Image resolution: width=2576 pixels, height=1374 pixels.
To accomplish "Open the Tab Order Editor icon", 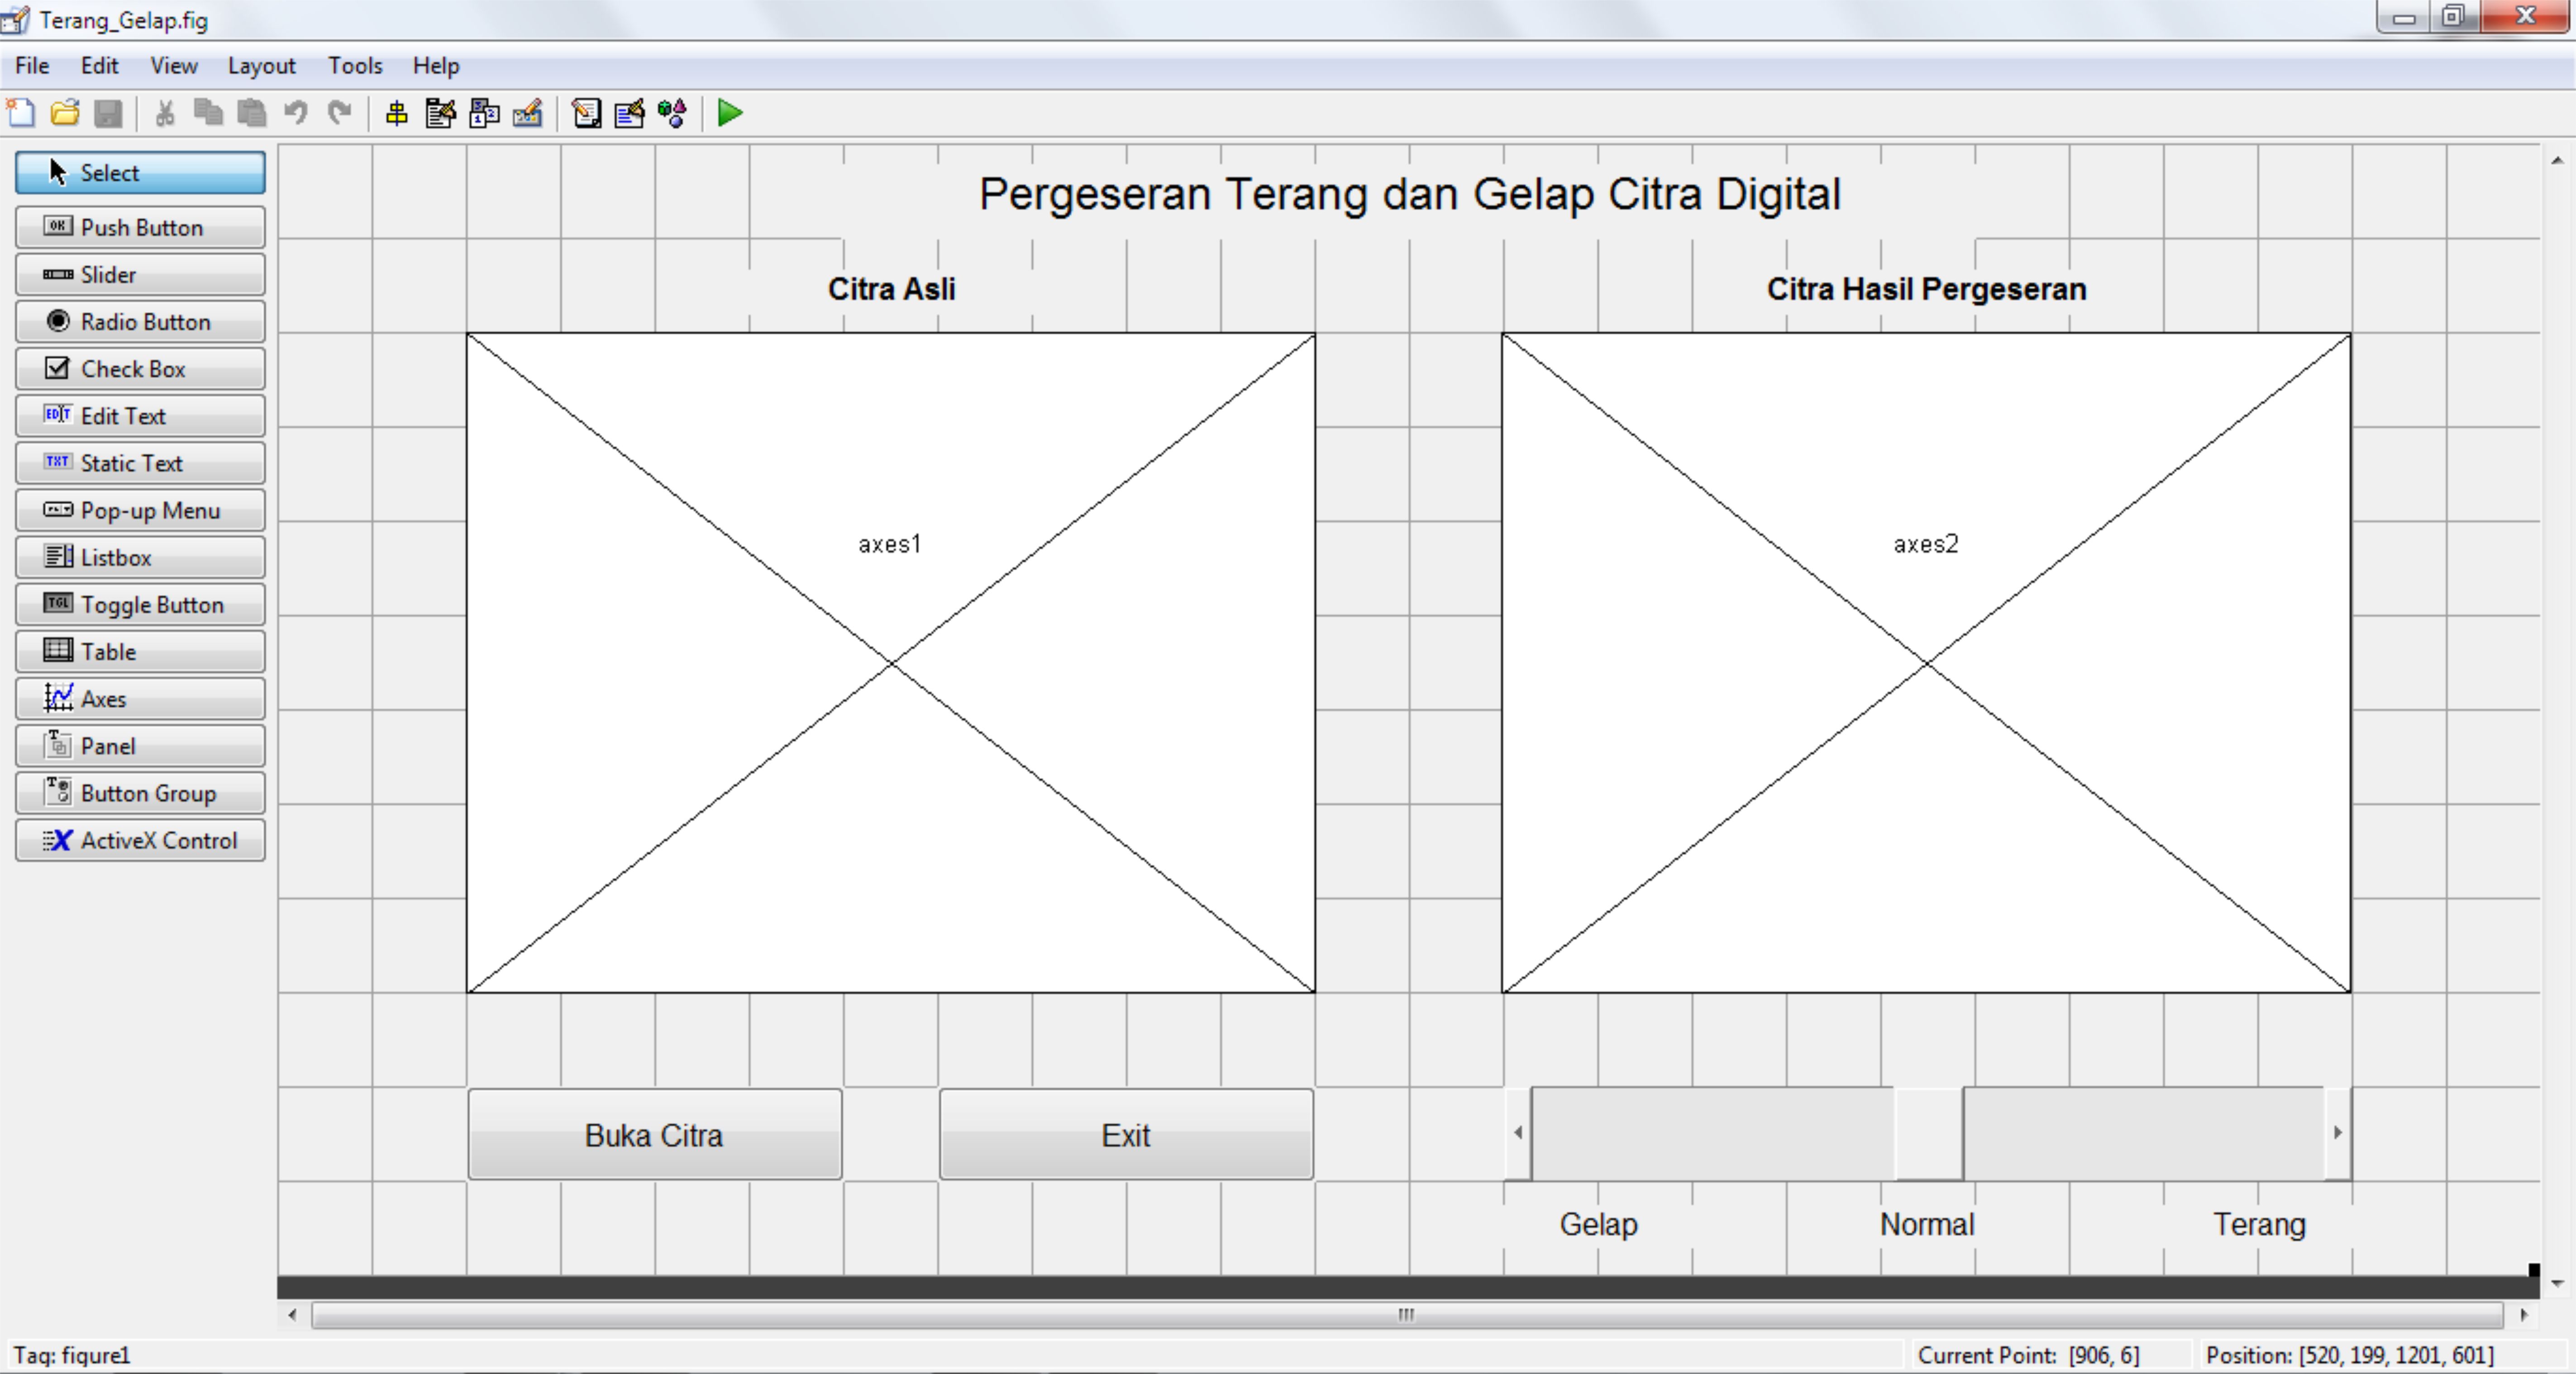I will click(x=484, y=113).
